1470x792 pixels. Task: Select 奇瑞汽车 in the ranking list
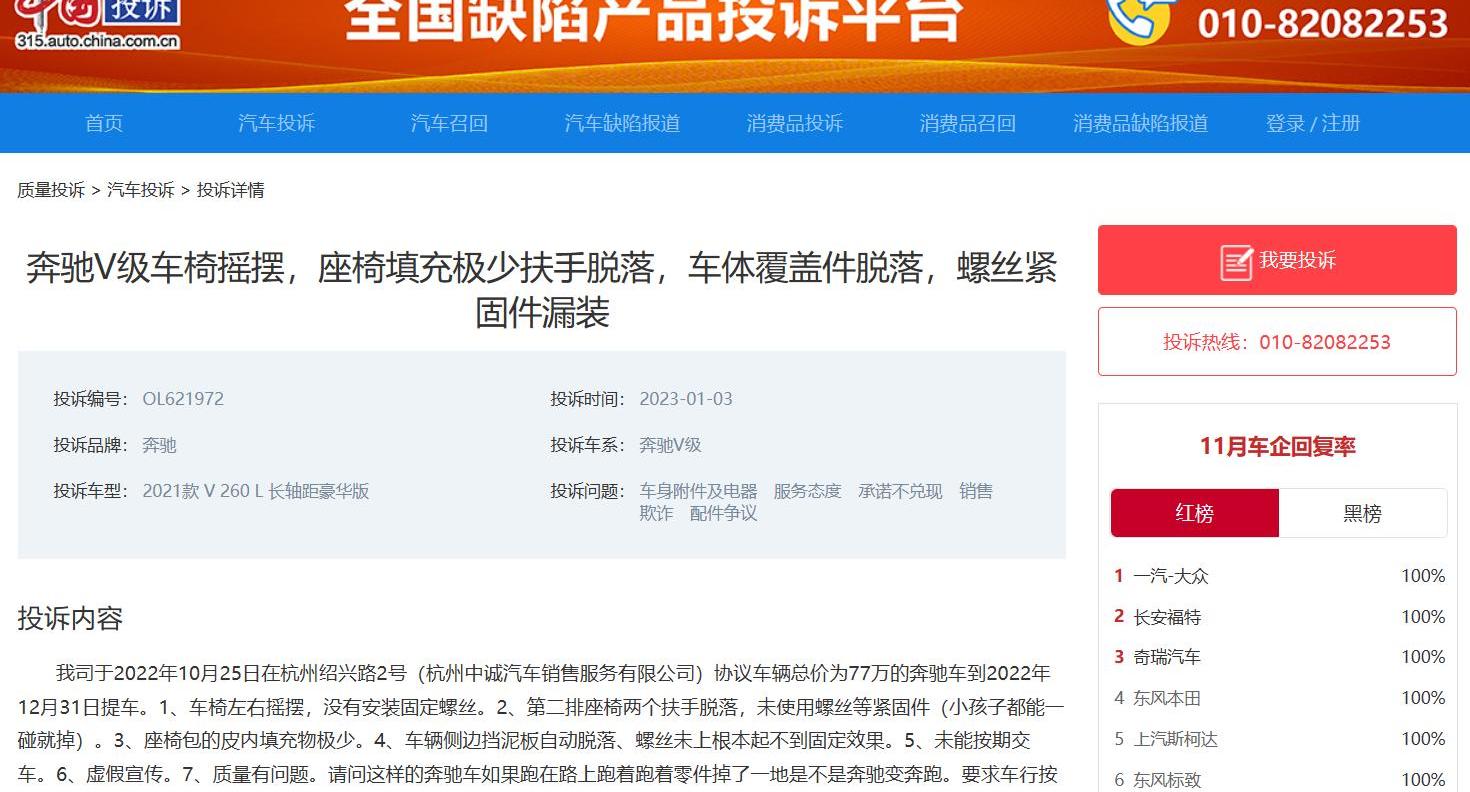pos(1167,657)
